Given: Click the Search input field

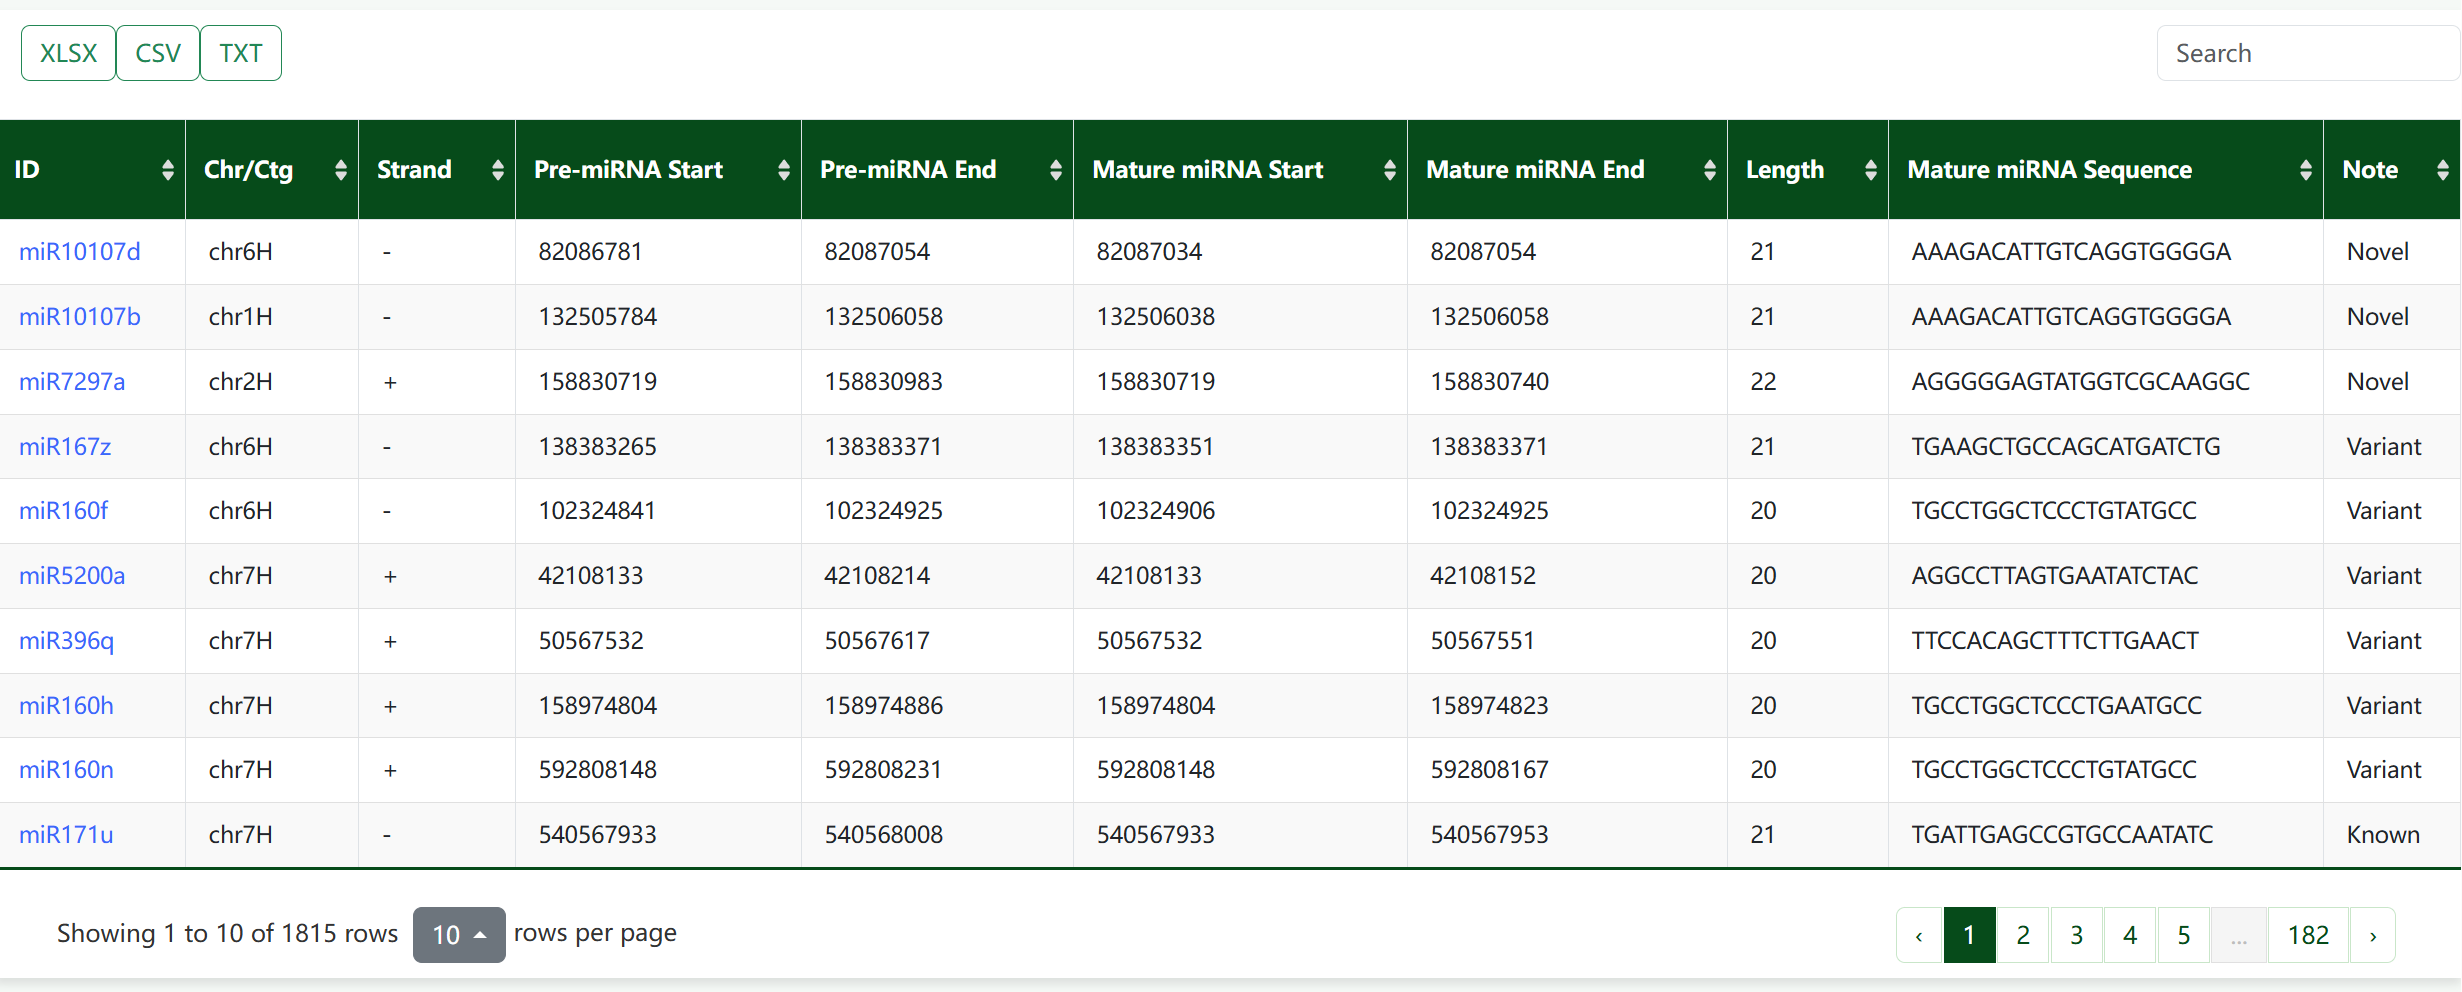Looking at the screenshot, I should click(x=2308, y=53).
